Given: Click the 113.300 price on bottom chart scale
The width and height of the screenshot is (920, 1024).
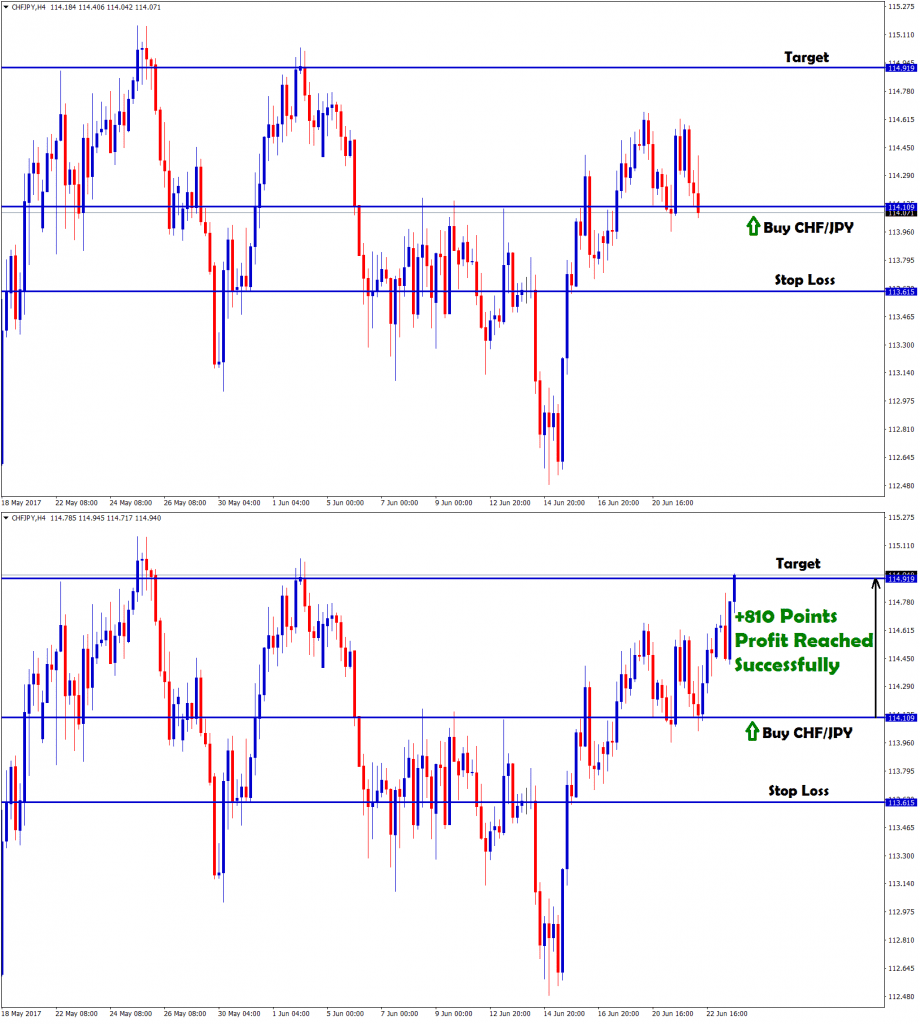Looking at the screenshot, I should [901, 856].
